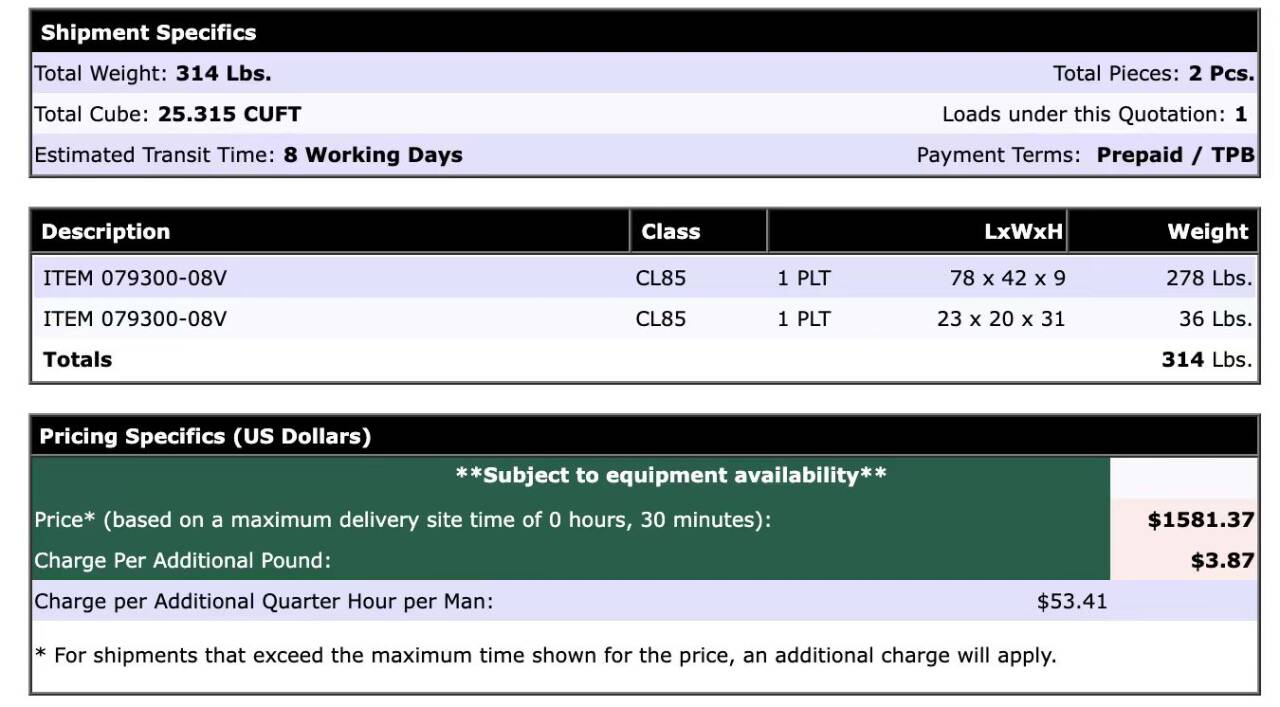1280x707 pixels.
Task: Click the Weight column header
Action: 1207,232
